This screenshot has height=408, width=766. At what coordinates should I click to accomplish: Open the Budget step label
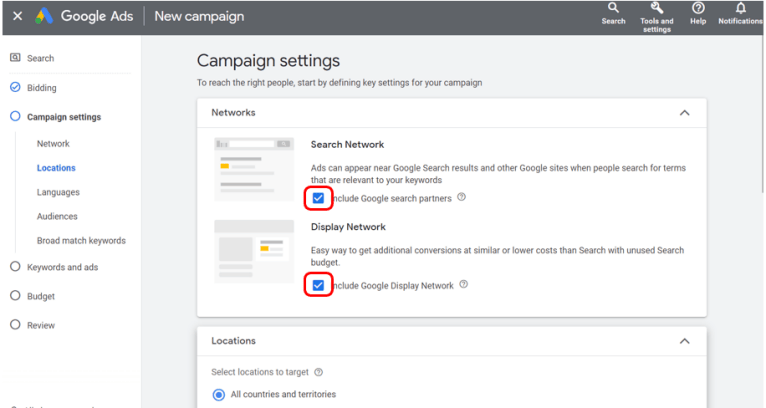(x=41, y=296)
